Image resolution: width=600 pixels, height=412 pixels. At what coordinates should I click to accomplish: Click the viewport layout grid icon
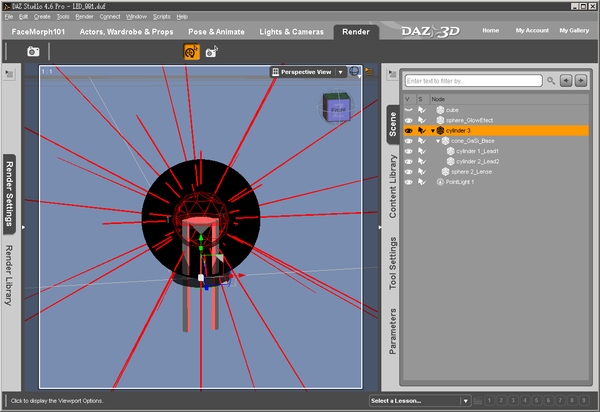point(275,72)
